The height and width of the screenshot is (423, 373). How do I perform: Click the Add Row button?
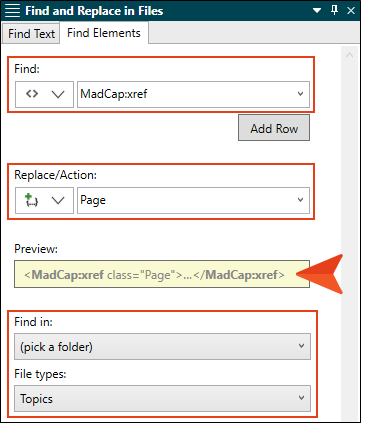tap(274, 128)
